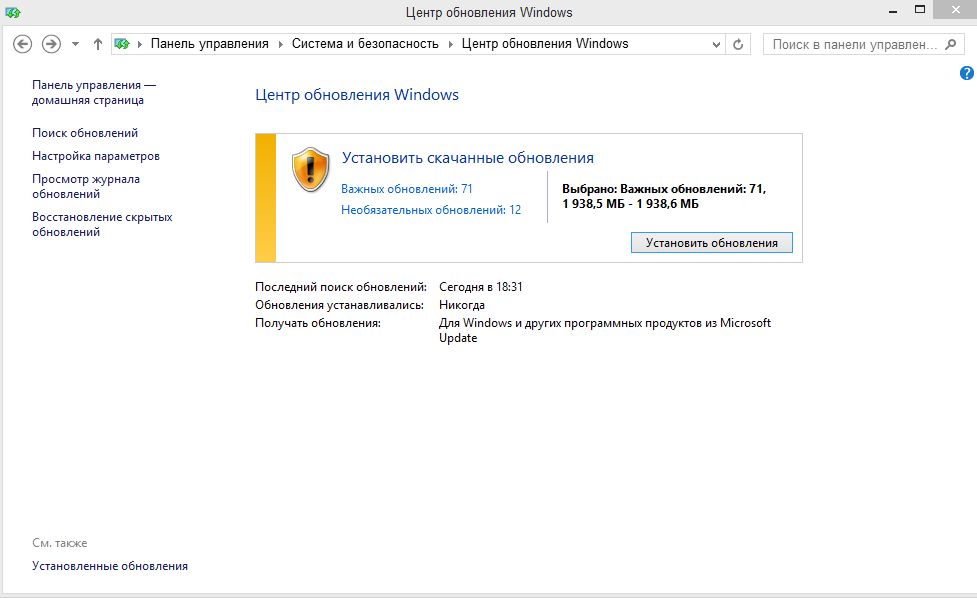Open Система и безопасность breadcrumb
977x598 pixels.
tap(365, 44)
